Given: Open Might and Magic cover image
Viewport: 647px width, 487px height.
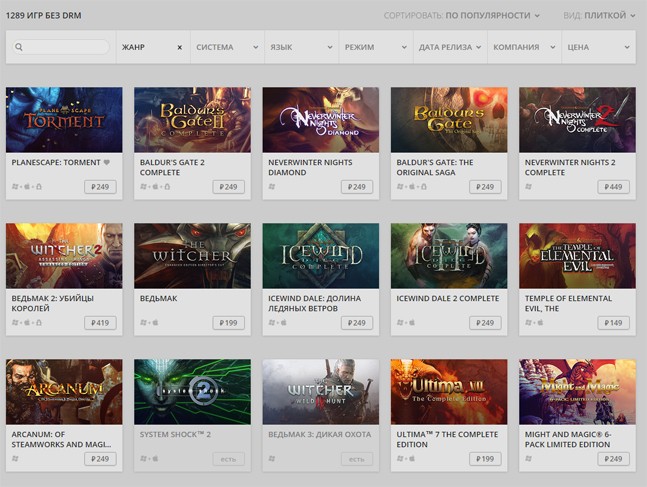Looking at the screenshot, I should 577,392.
